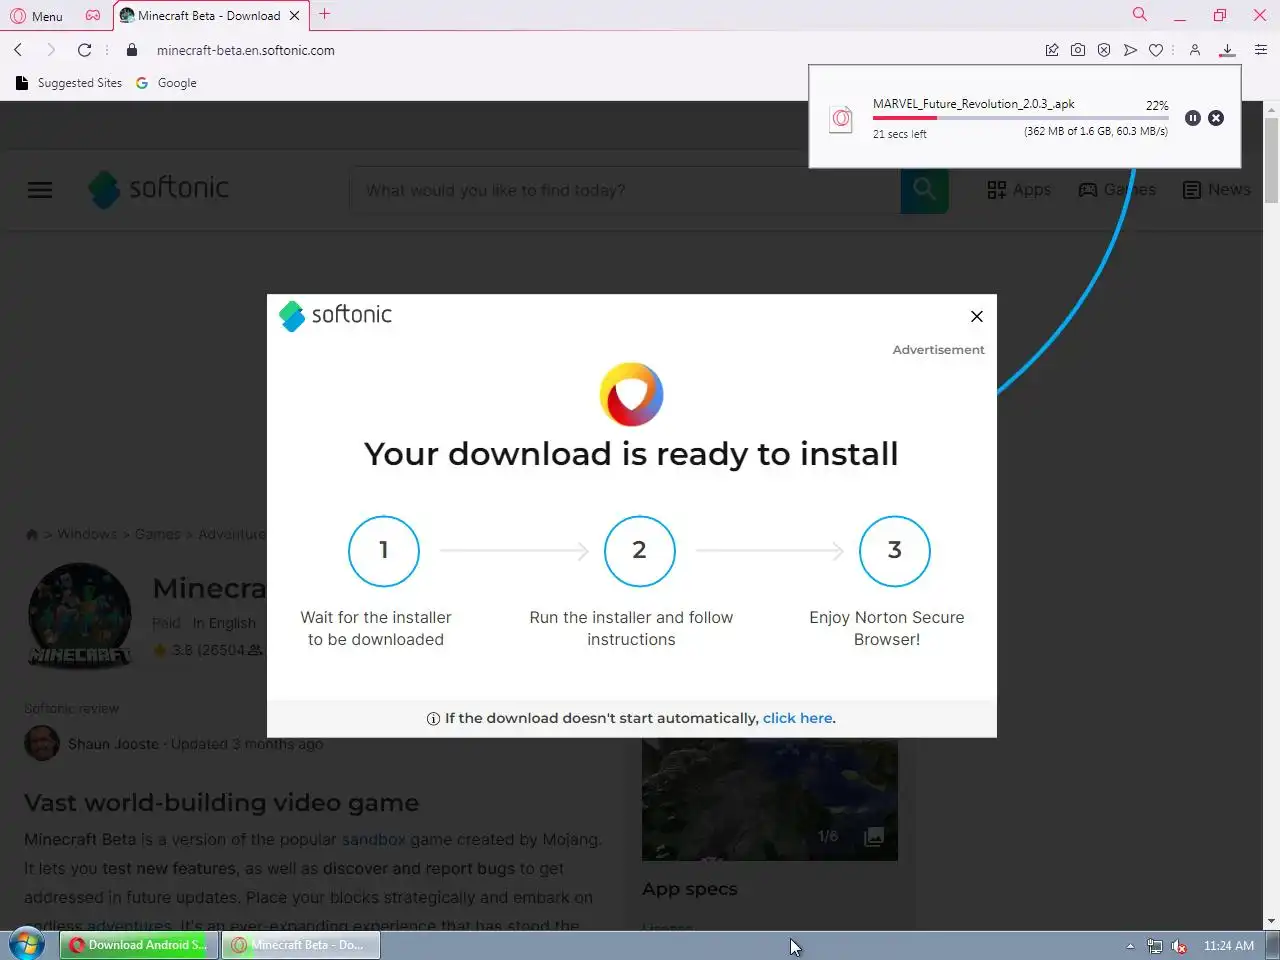Open the Apps section
1280x960 pixels.
coord(1019,190)
